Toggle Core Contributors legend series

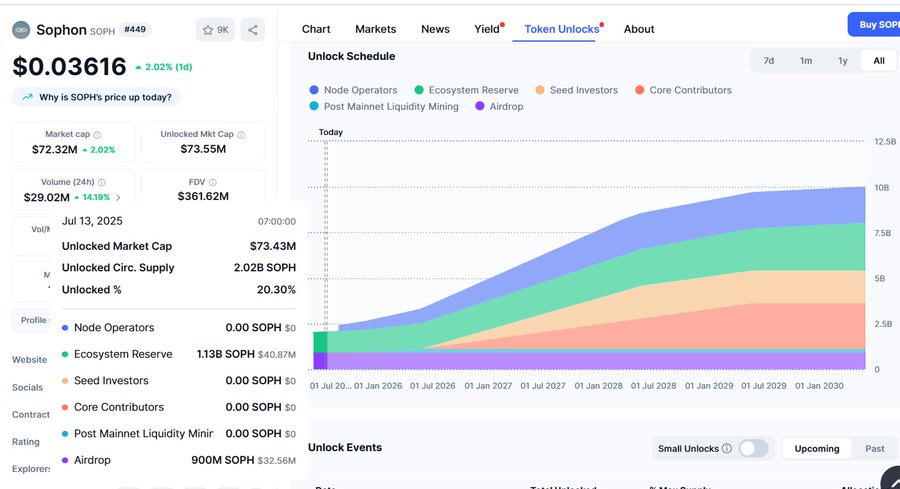[683, 90]
